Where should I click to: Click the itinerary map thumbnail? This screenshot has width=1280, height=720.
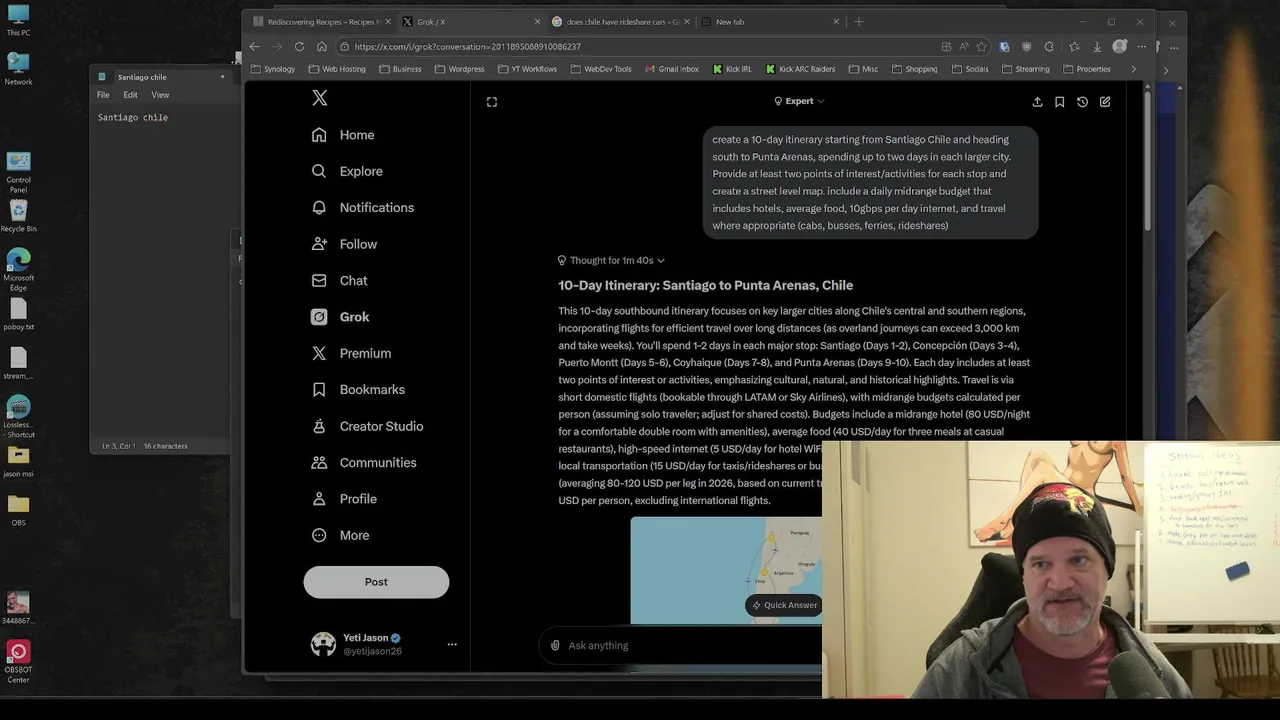point(726,570)
